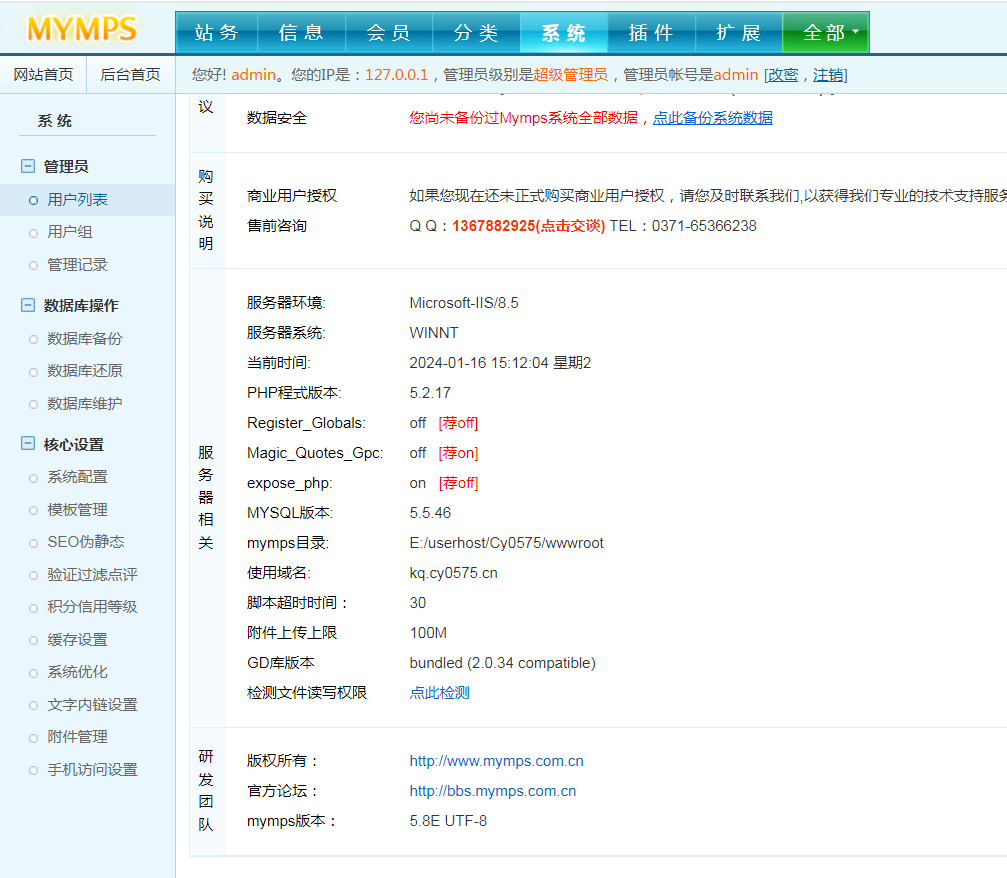Open 验证过滤点评 in sidebar
Screen dimensions: 1007x878
tap(92, 574)
